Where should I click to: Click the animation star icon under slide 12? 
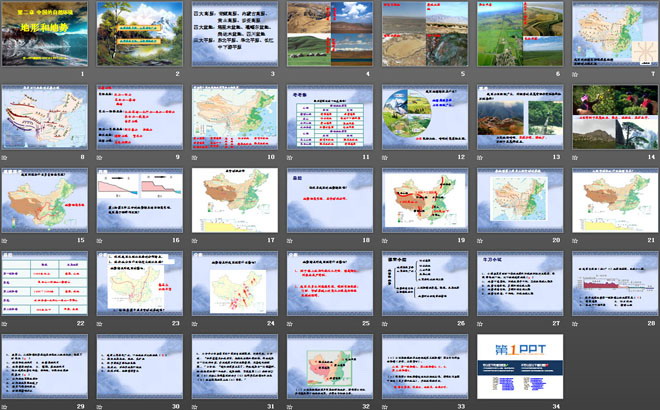click(385, 157)
